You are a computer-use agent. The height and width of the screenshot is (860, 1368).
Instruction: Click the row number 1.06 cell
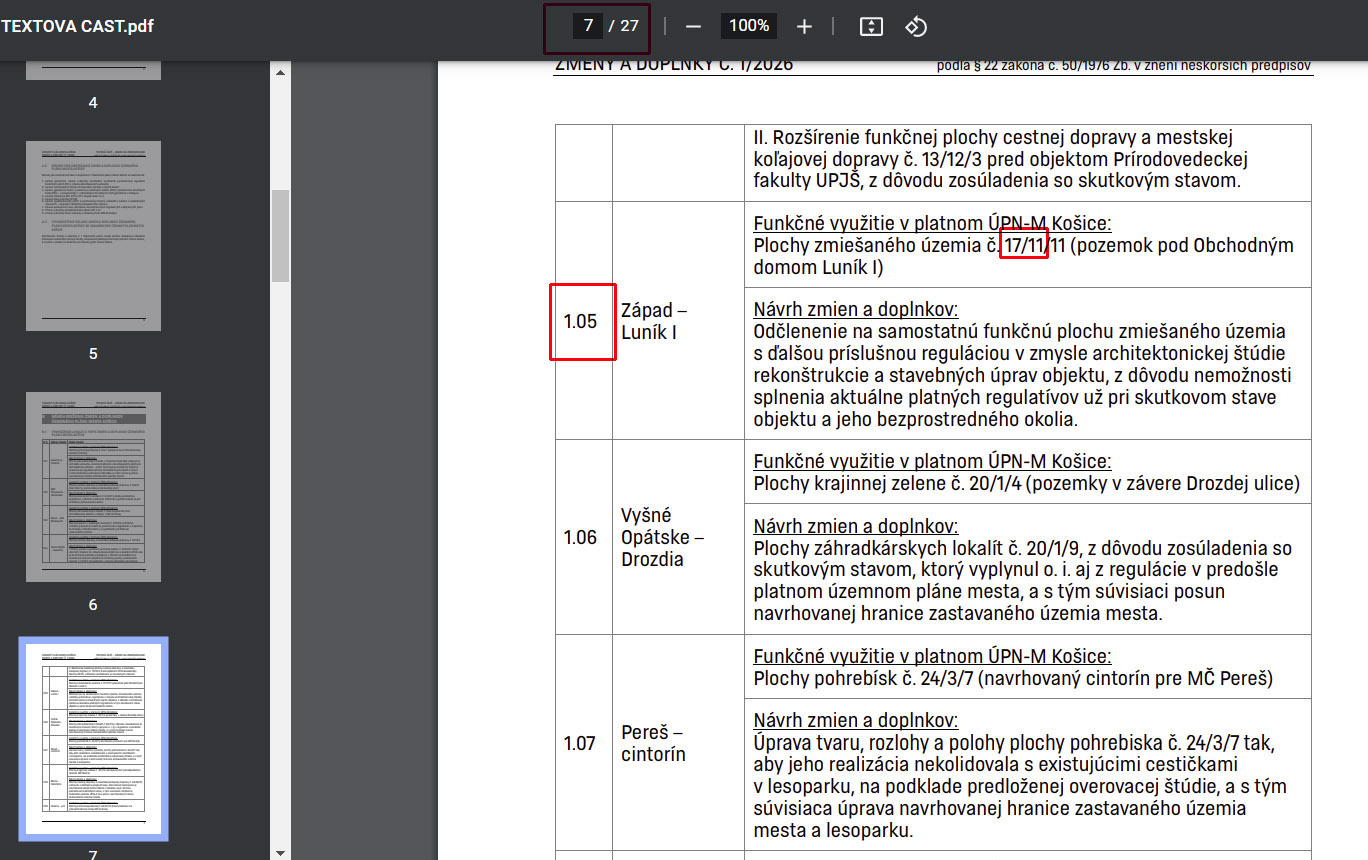click(x=581, y=537)
